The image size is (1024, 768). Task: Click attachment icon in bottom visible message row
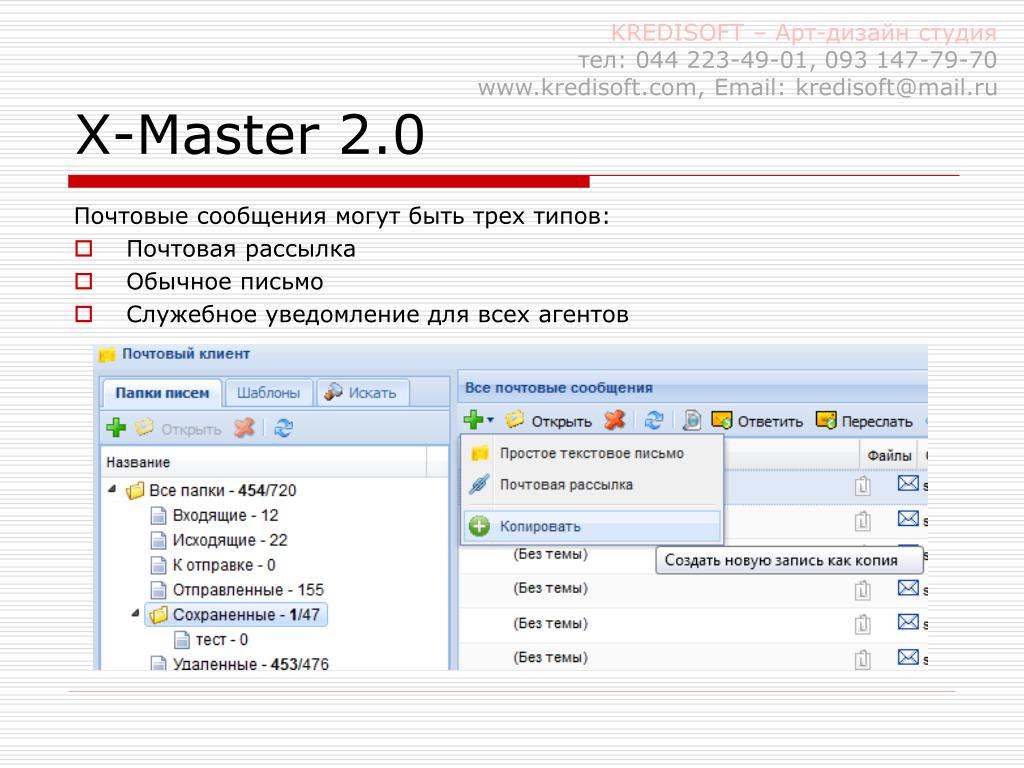click(x=863, y=659)
